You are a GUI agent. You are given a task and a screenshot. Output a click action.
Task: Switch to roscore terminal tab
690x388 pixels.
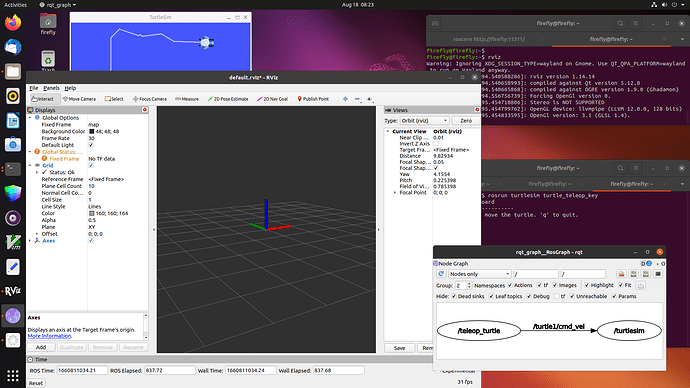pyautogui.click(x=488, y=39)
